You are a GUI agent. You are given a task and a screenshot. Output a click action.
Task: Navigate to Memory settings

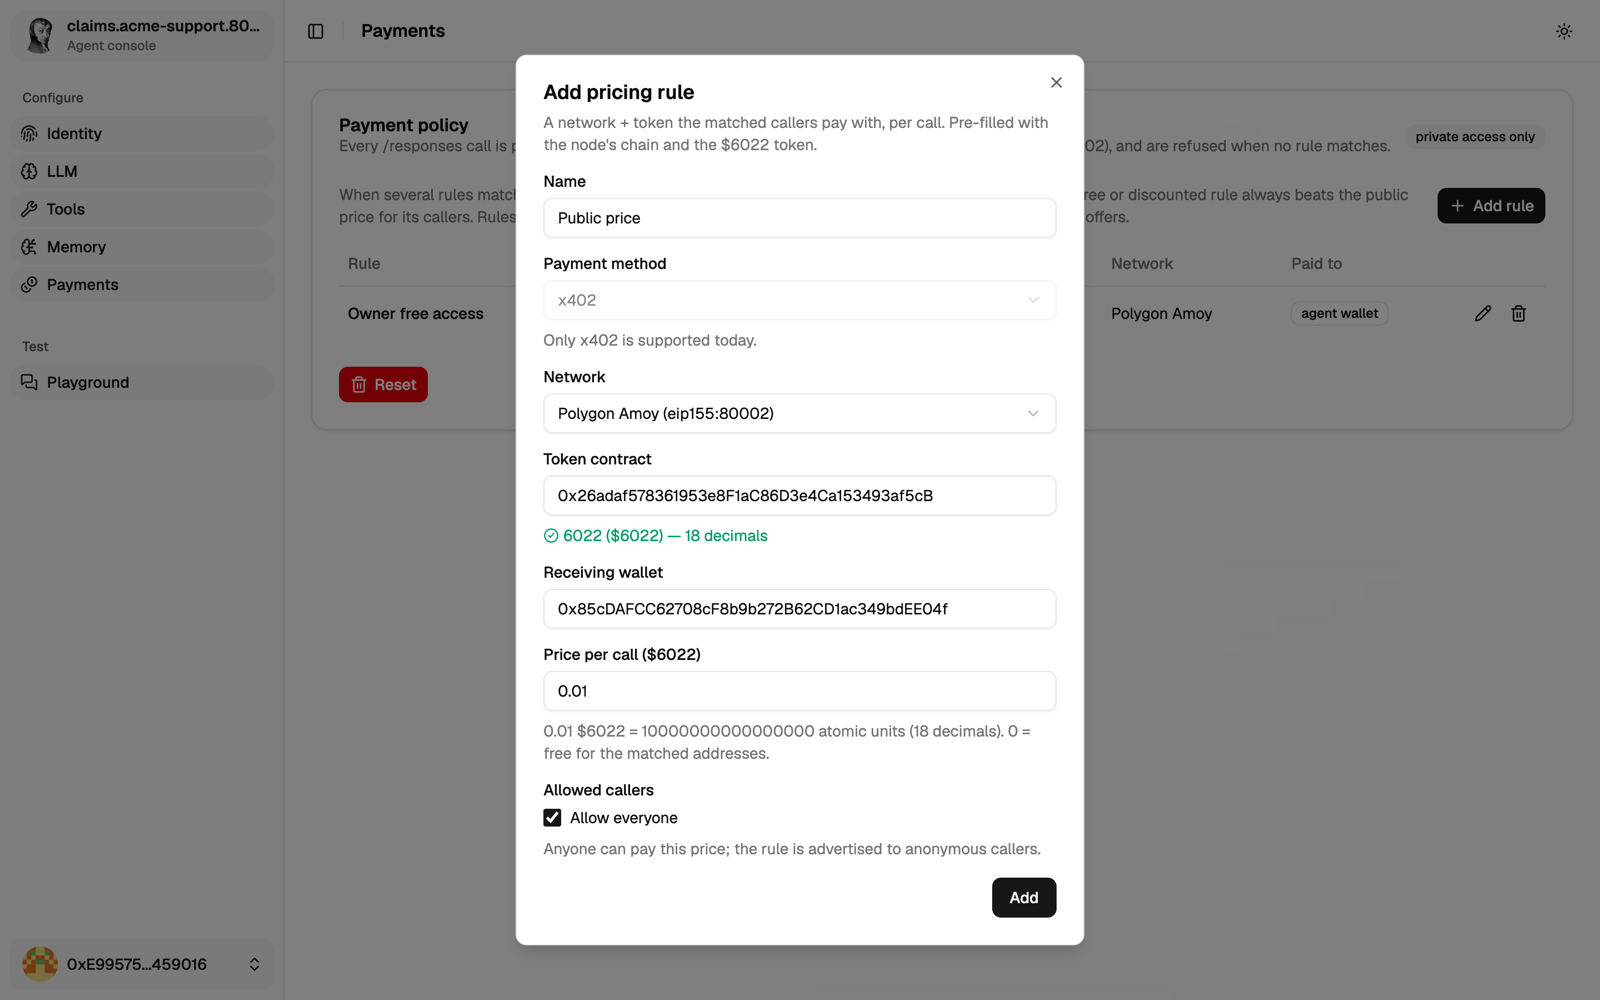(x=142, y=247)
